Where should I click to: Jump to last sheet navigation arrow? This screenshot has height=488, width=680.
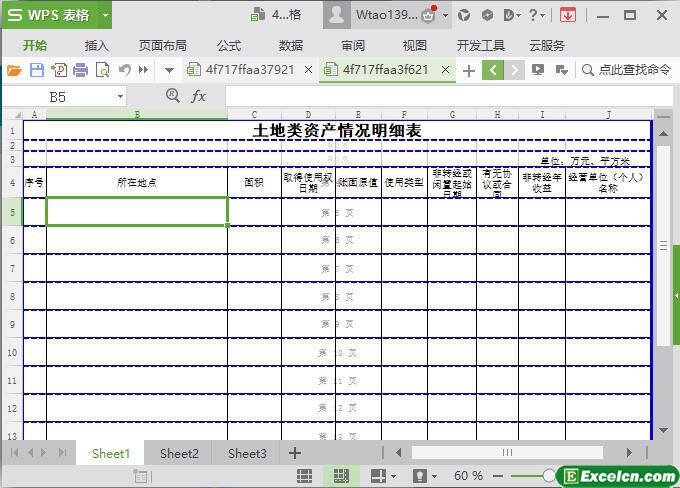pos(63,453)
